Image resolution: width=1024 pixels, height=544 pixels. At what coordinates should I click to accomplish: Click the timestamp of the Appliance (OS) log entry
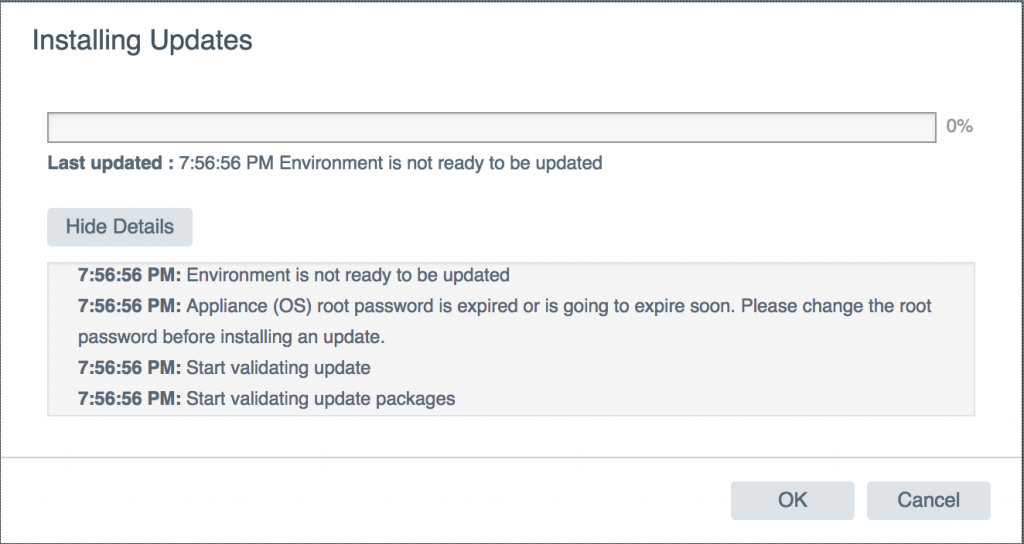coord(130,306)
